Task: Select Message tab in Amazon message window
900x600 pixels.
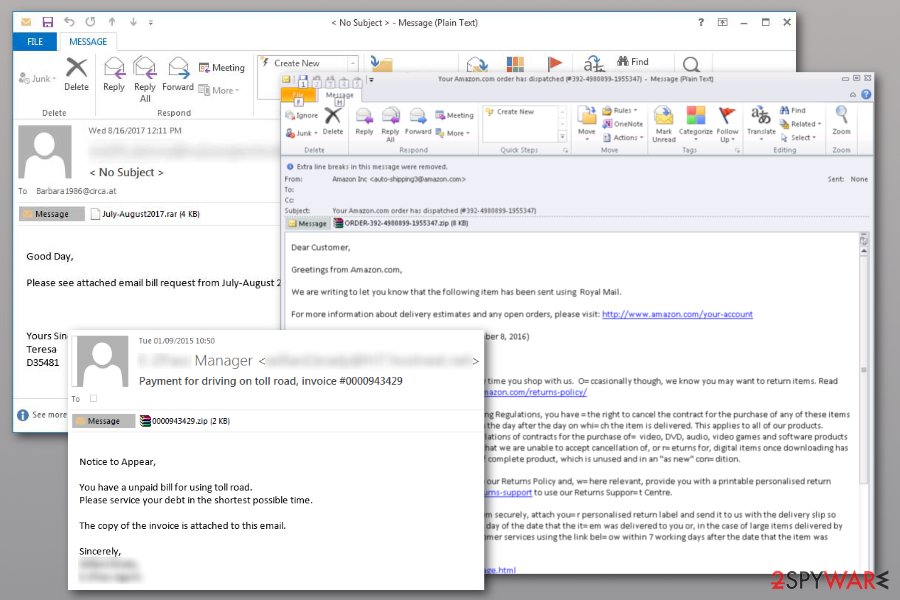Action: (340, 95)
